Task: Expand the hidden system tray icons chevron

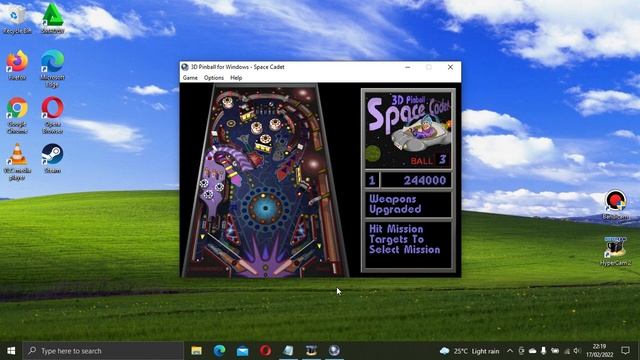Action: (510, 351)
